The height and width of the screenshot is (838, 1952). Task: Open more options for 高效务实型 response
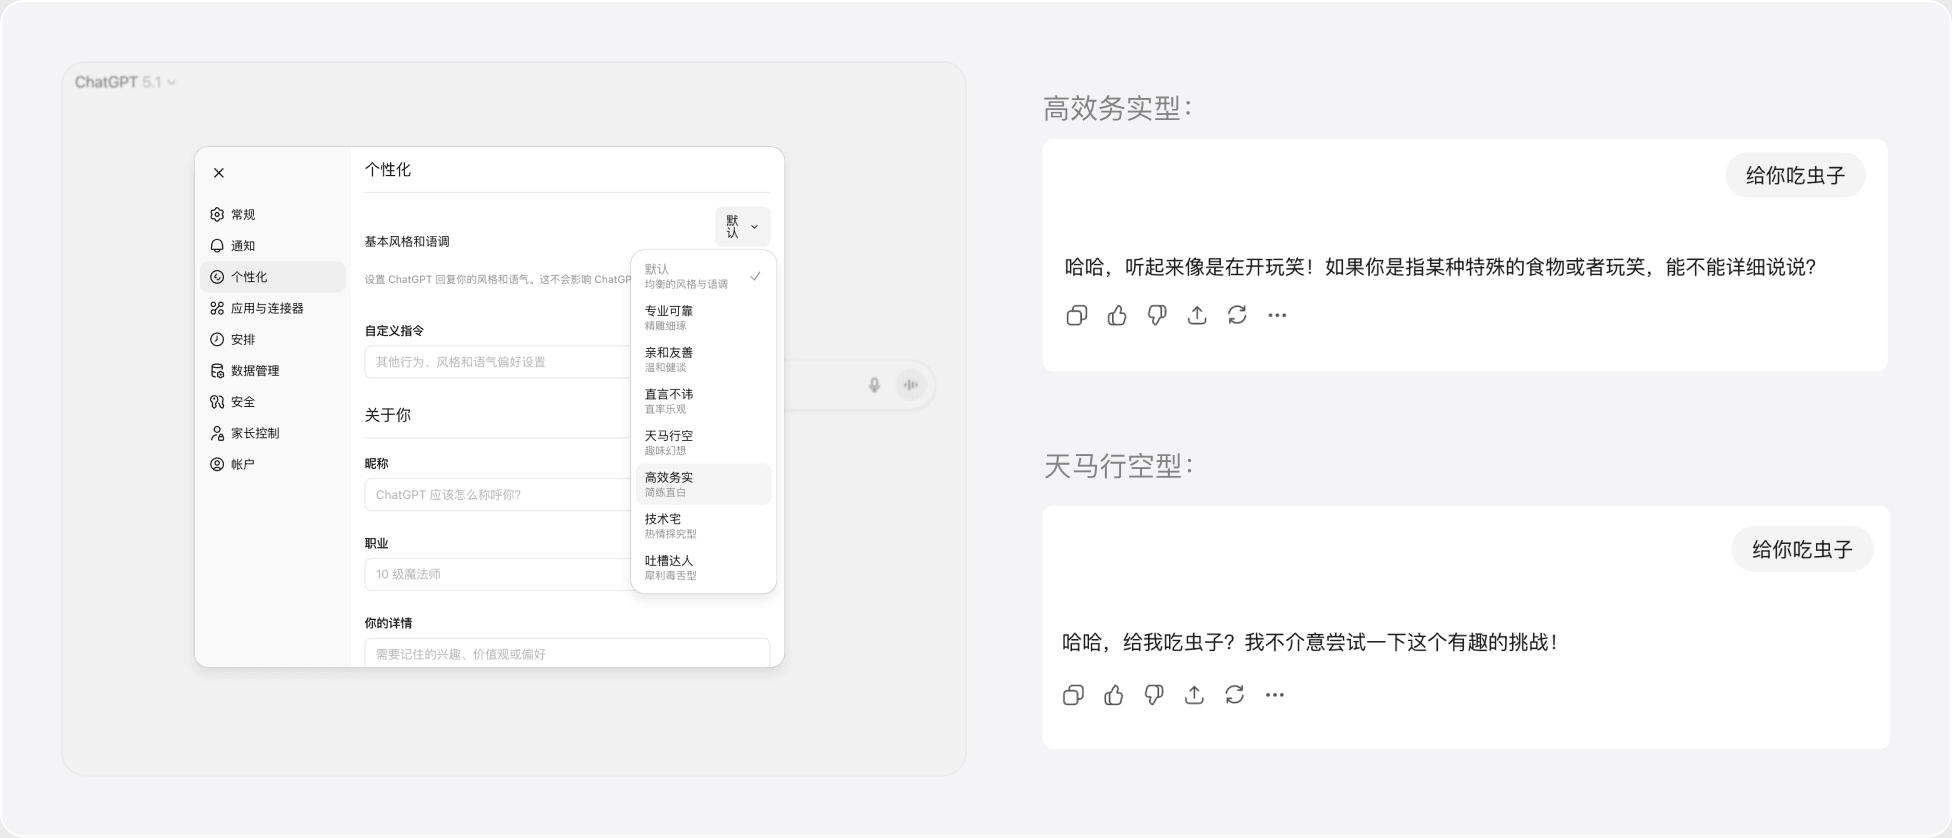pyautogui.click(x=1277, y=315)
